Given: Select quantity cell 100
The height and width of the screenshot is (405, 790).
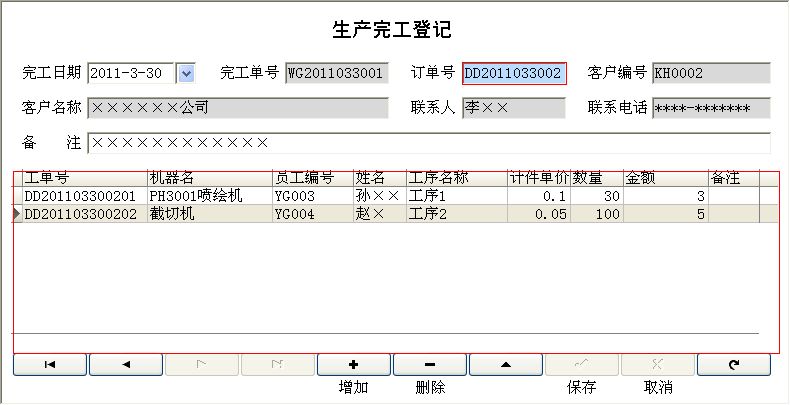Looking at the screenshot, I should 597,214.
